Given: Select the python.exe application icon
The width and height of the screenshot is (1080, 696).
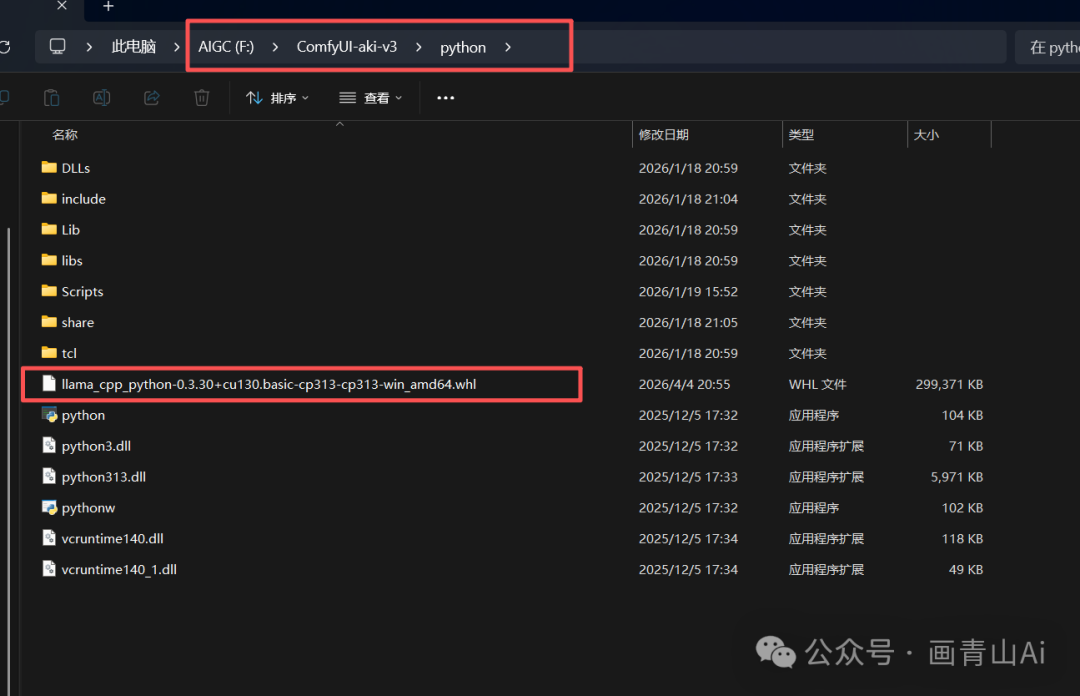Looking at the screenshot, I should tap(49, 414).
